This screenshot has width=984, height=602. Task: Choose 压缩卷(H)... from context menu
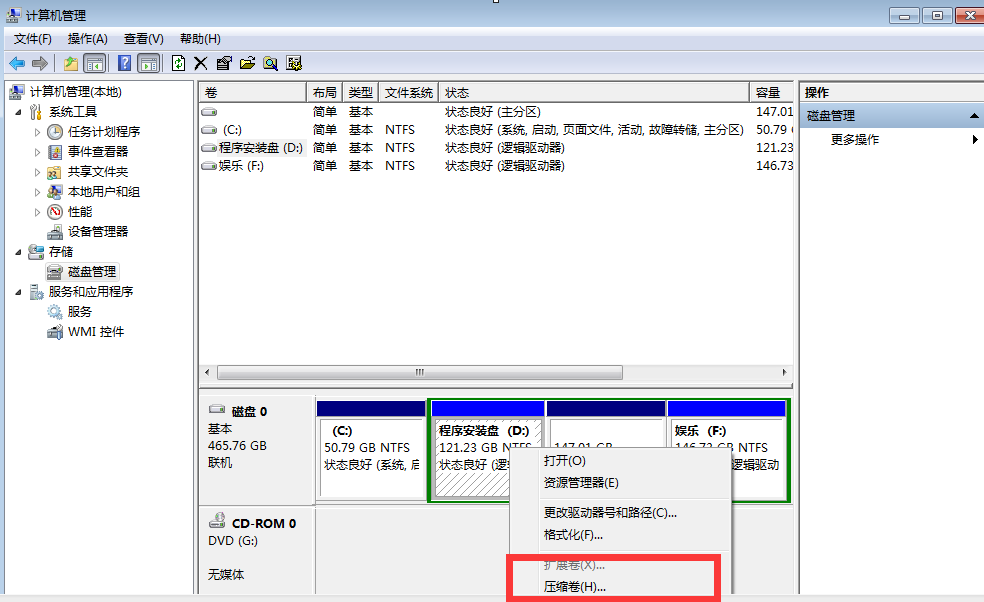pos(574,587)
